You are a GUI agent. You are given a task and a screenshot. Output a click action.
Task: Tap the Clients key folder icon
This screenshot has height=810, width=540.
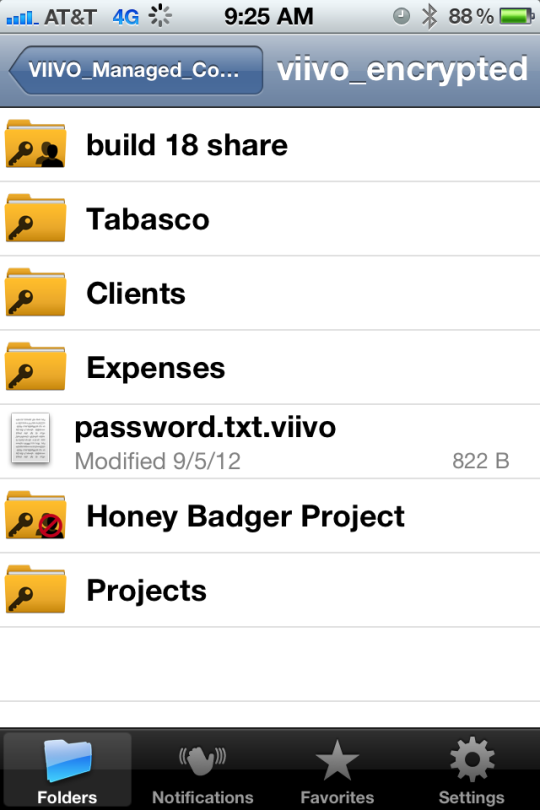coord(35,292)
